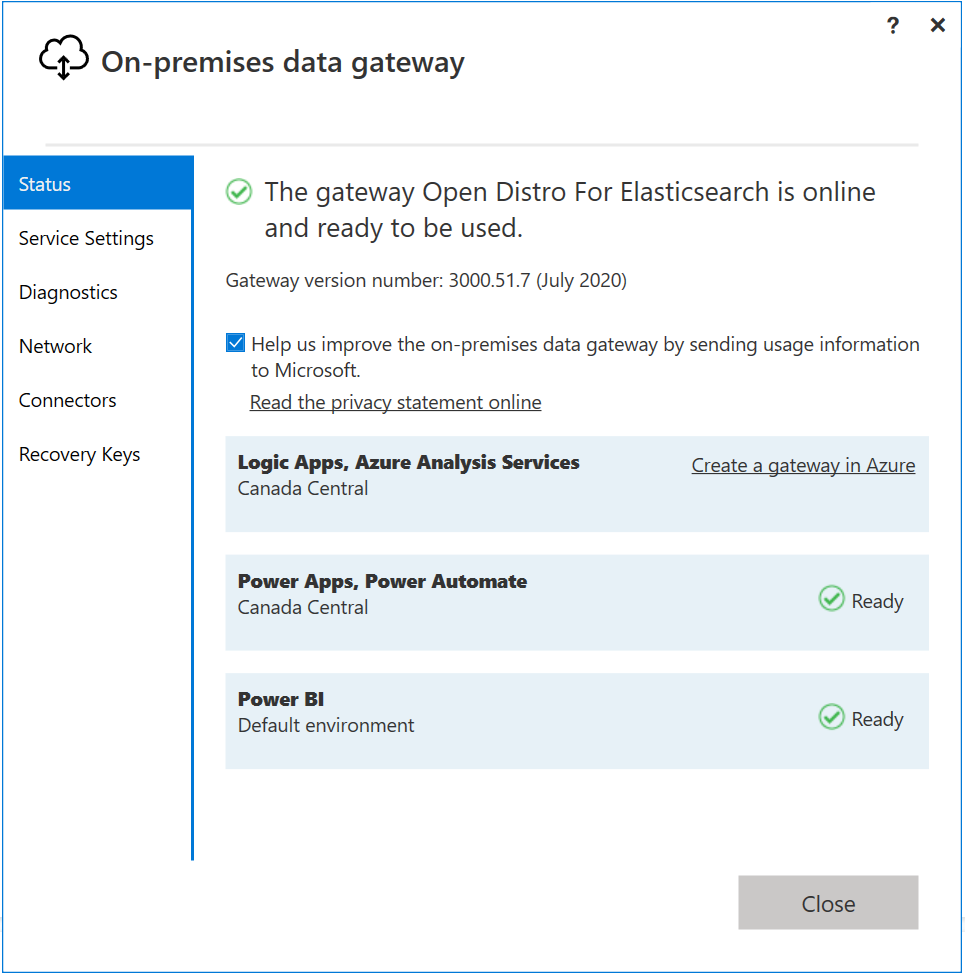Click Power Apps, Power Automate heading
965x976 pixels.
(x=382, y=581)
